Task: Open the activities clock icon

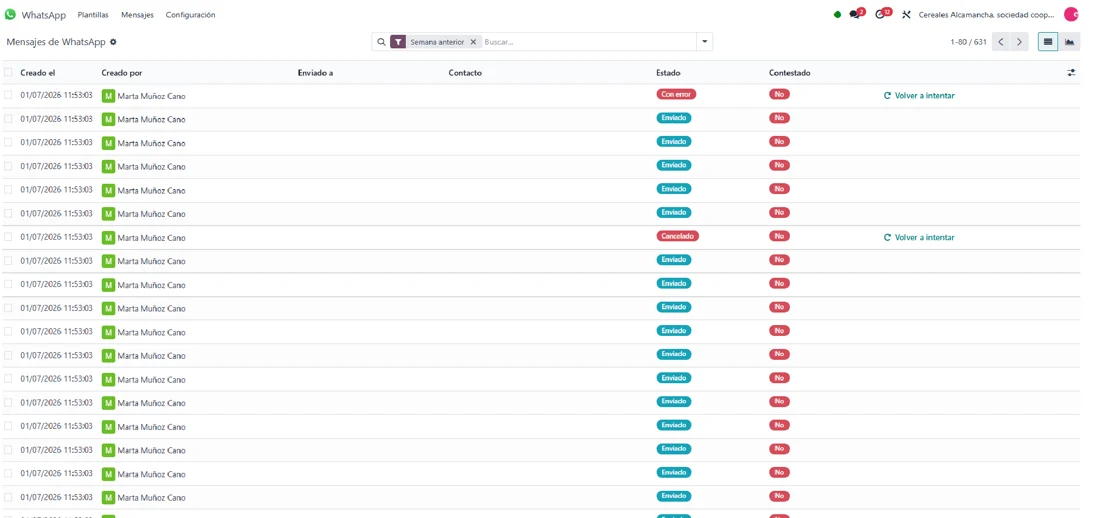Action: tap(881, 14)
